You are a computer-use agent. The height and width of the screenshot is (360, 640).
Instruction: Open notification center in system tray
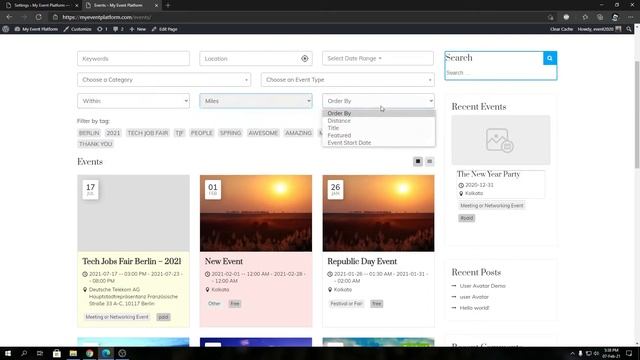629,353
